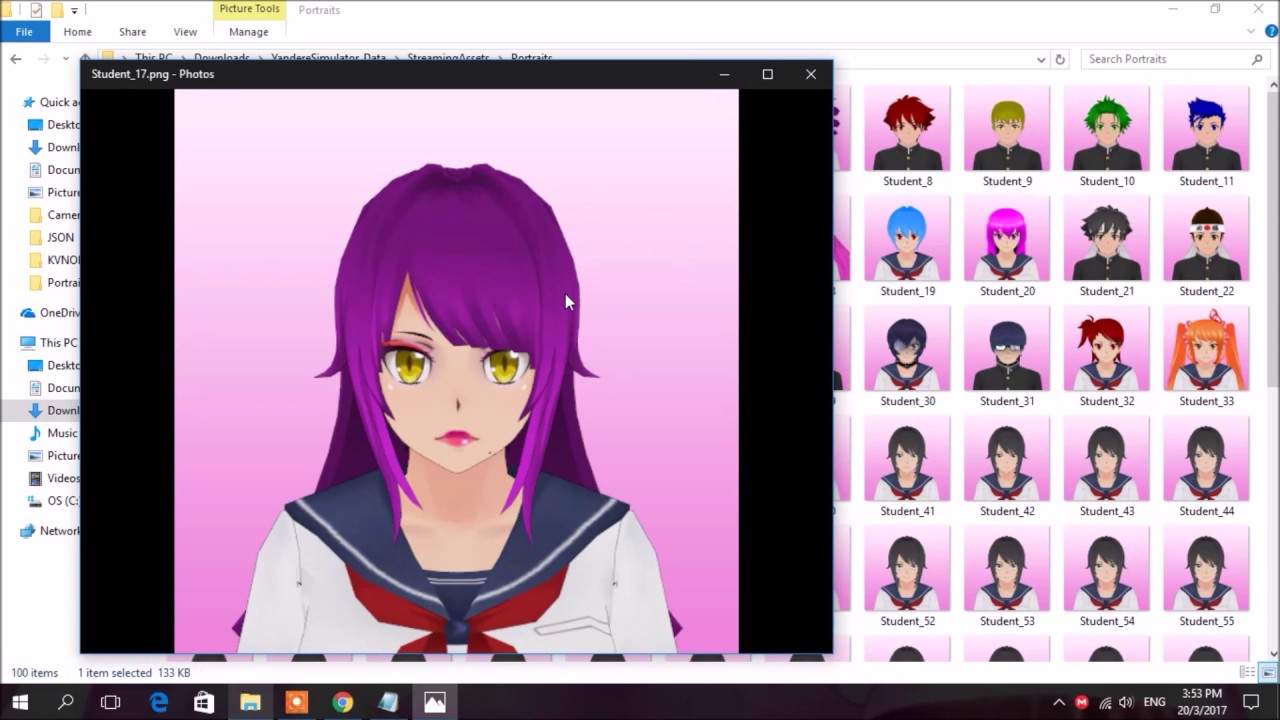Open the View ribbon tab
Image resolution: width=1280 pixels, height=720 pixels.
[x=185, y=32]
